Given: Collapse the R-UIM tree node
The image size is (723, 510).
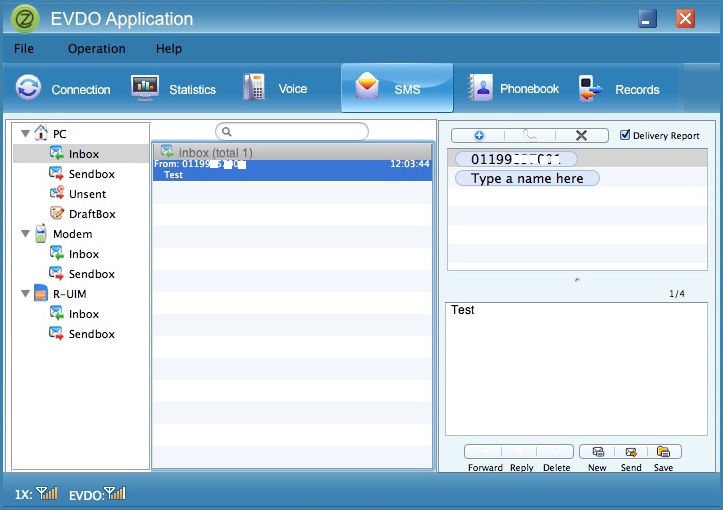Looking at the screenshot, I should tap(25, 294).
